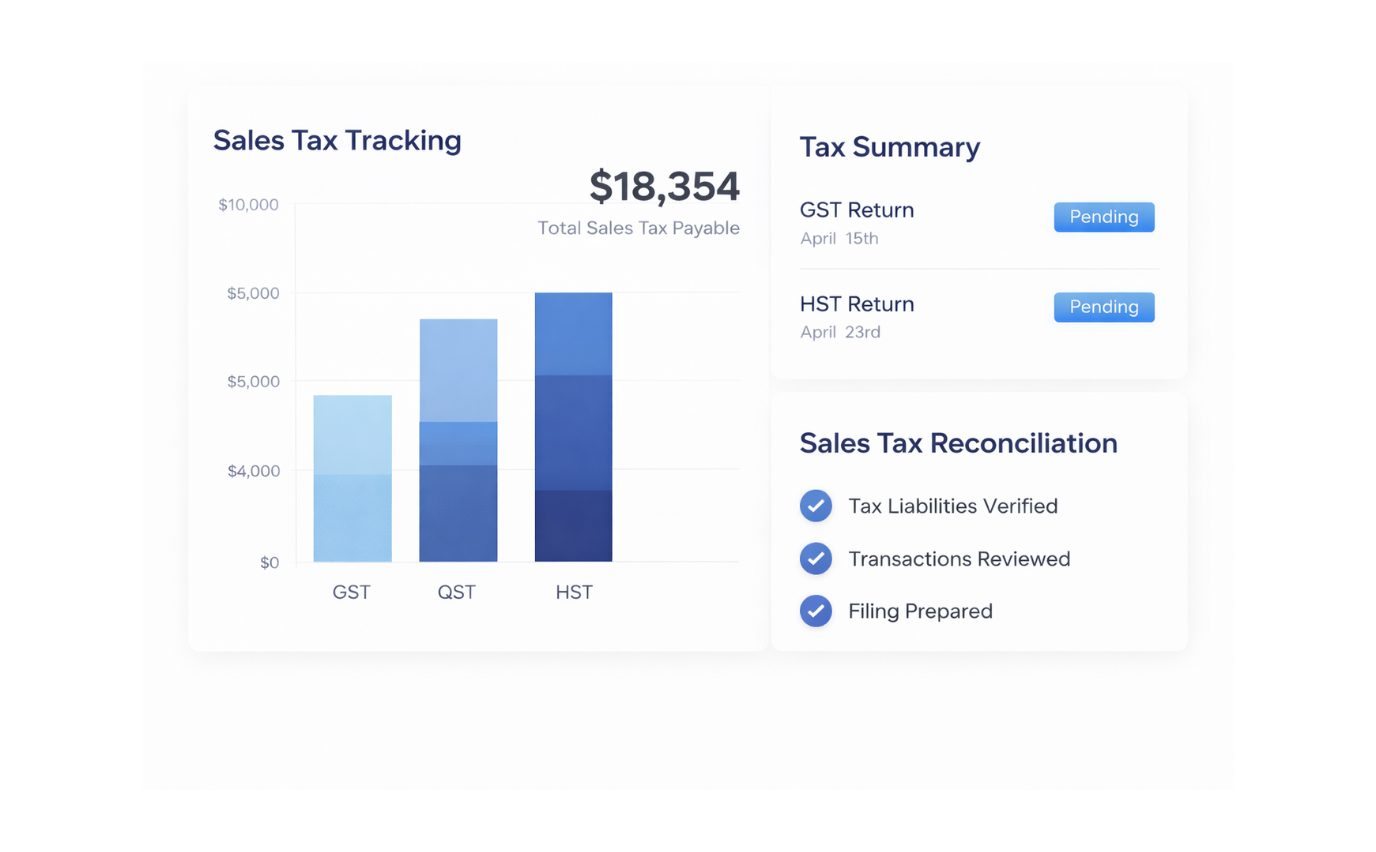The height and width of the screenshot is (852, 1376).
Task: Click the Tax Liabilities Verified checkmark
Action: click(x=816, y=505)
